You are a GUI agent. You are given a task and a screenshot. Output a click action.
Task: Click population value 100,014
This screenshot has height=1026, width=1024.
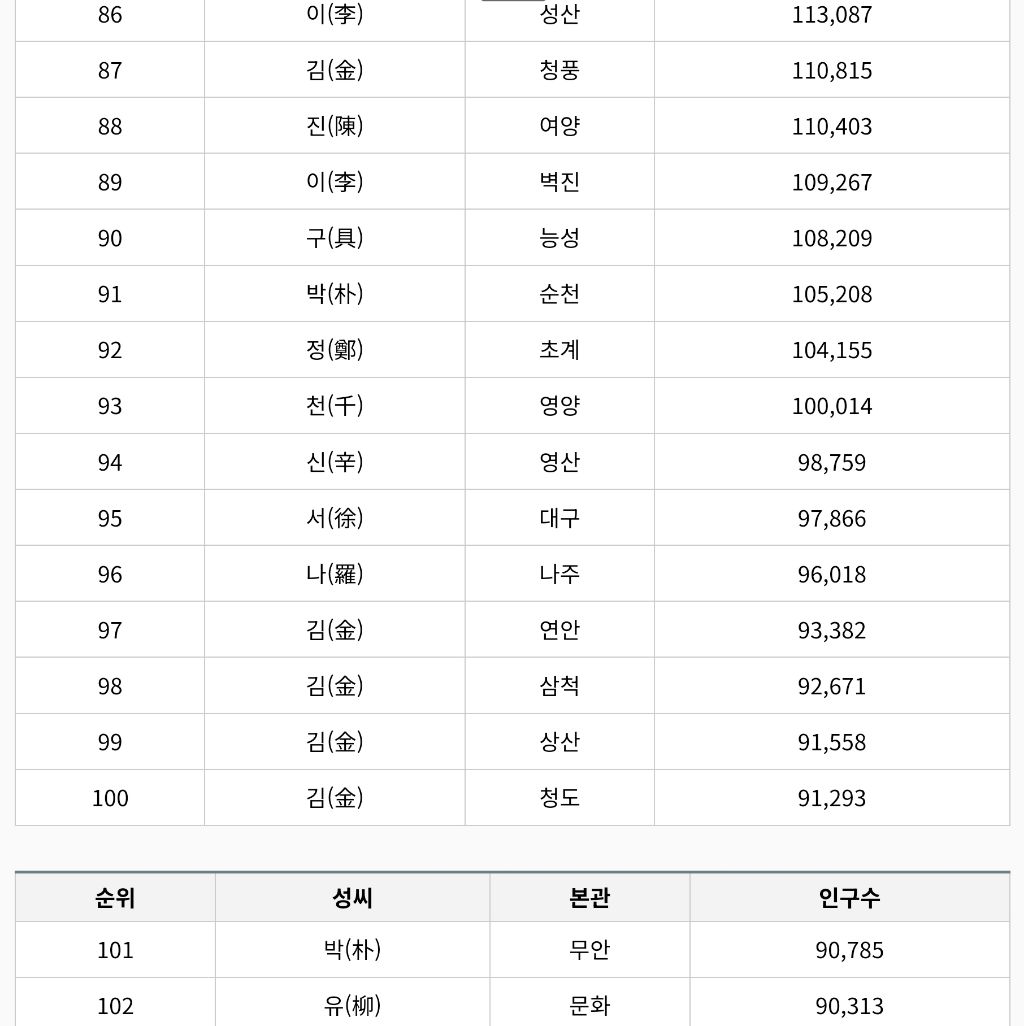point(832,406)
